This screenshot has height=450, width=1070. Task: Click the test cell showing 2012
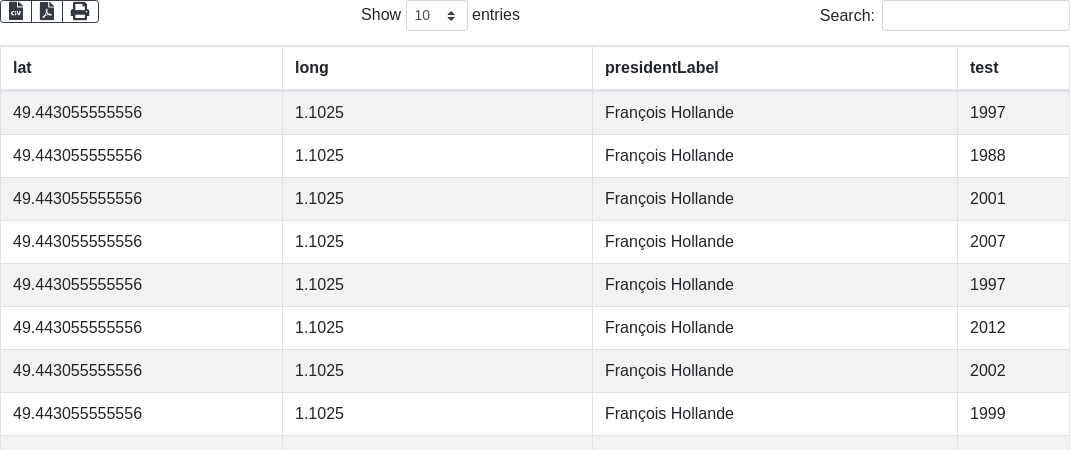pos(988,328)
